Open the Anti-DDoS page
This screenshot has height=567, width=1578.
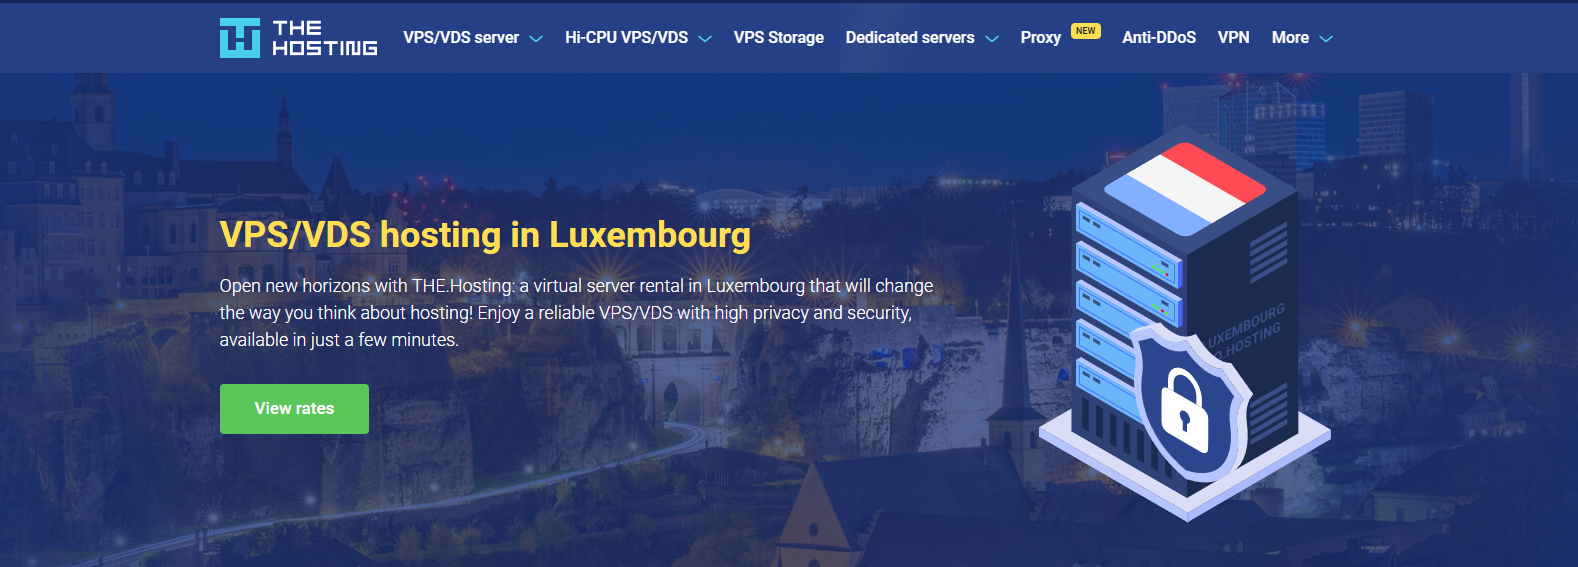click(1159, 38)
